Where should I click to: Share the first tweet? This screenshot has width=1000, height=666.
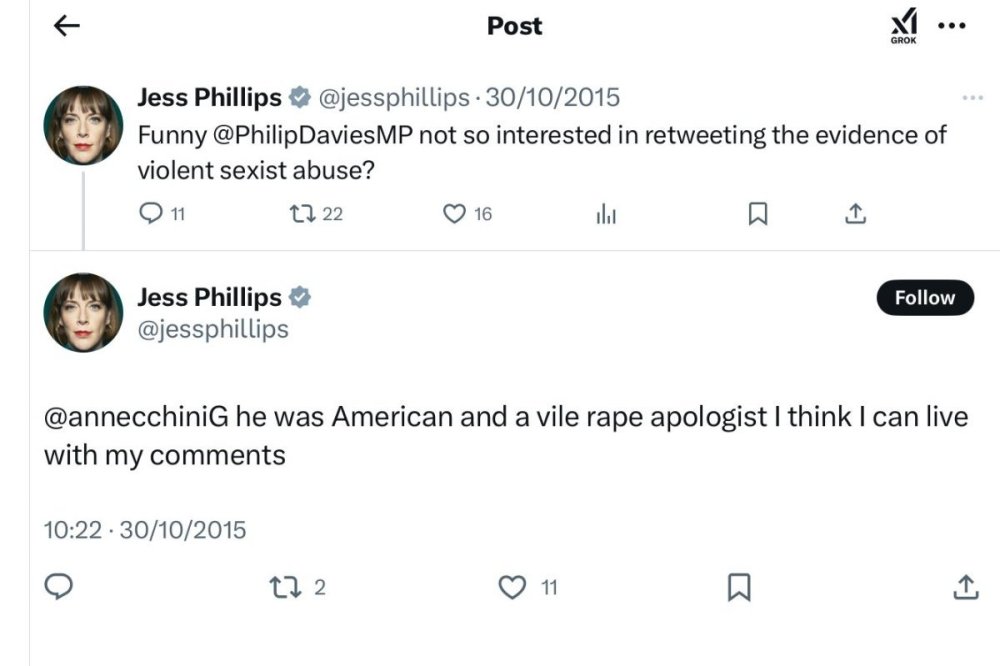(855, 214)
